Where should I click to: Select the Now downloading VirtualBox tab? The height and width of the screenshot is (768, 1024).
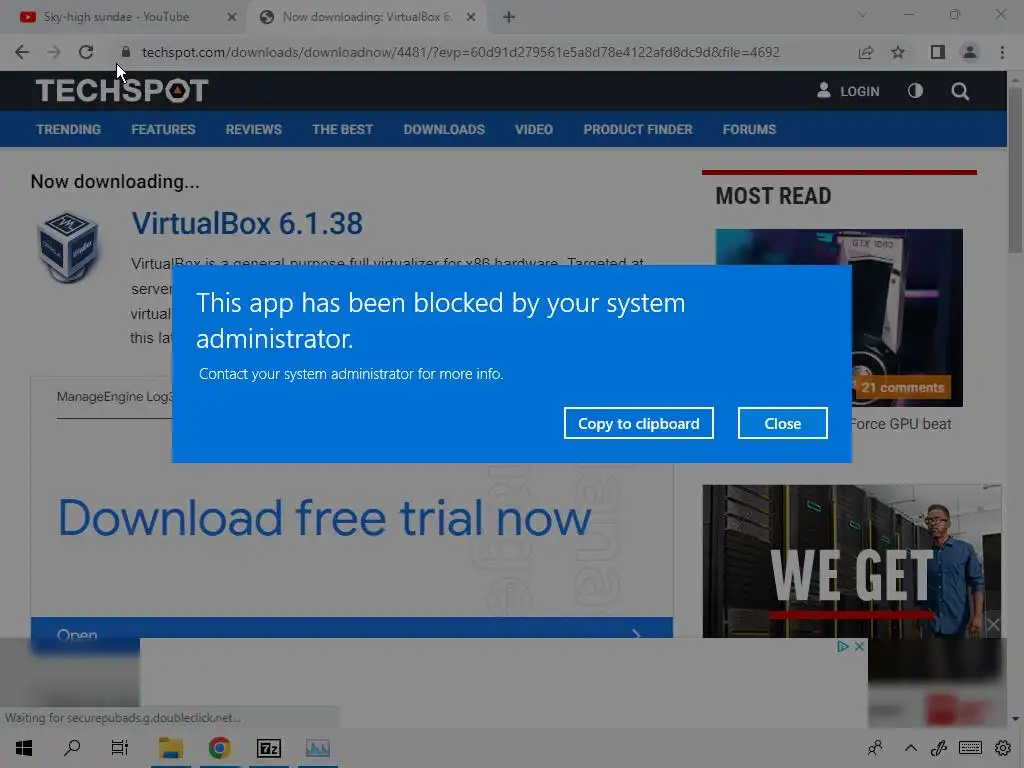click(x=366, y=17)
